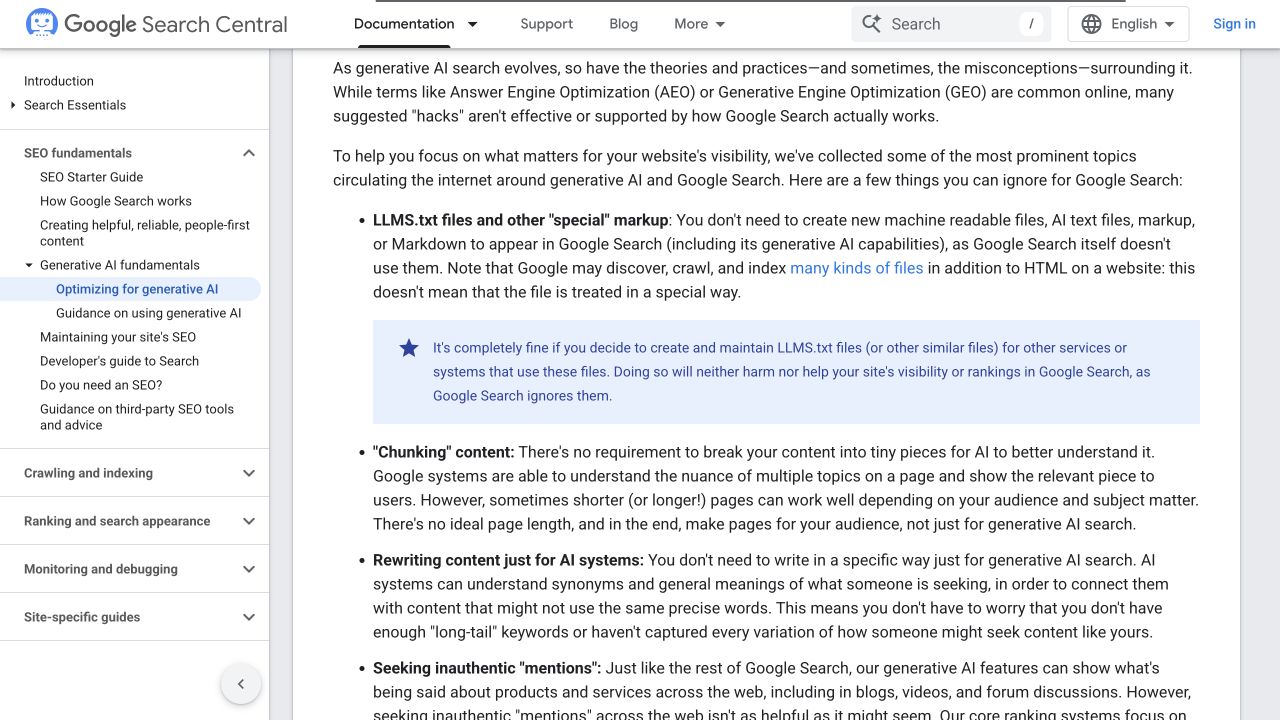Open the Blog tab
The height and width of the screenshot is (720, 1280).
(x=624, y=24)
